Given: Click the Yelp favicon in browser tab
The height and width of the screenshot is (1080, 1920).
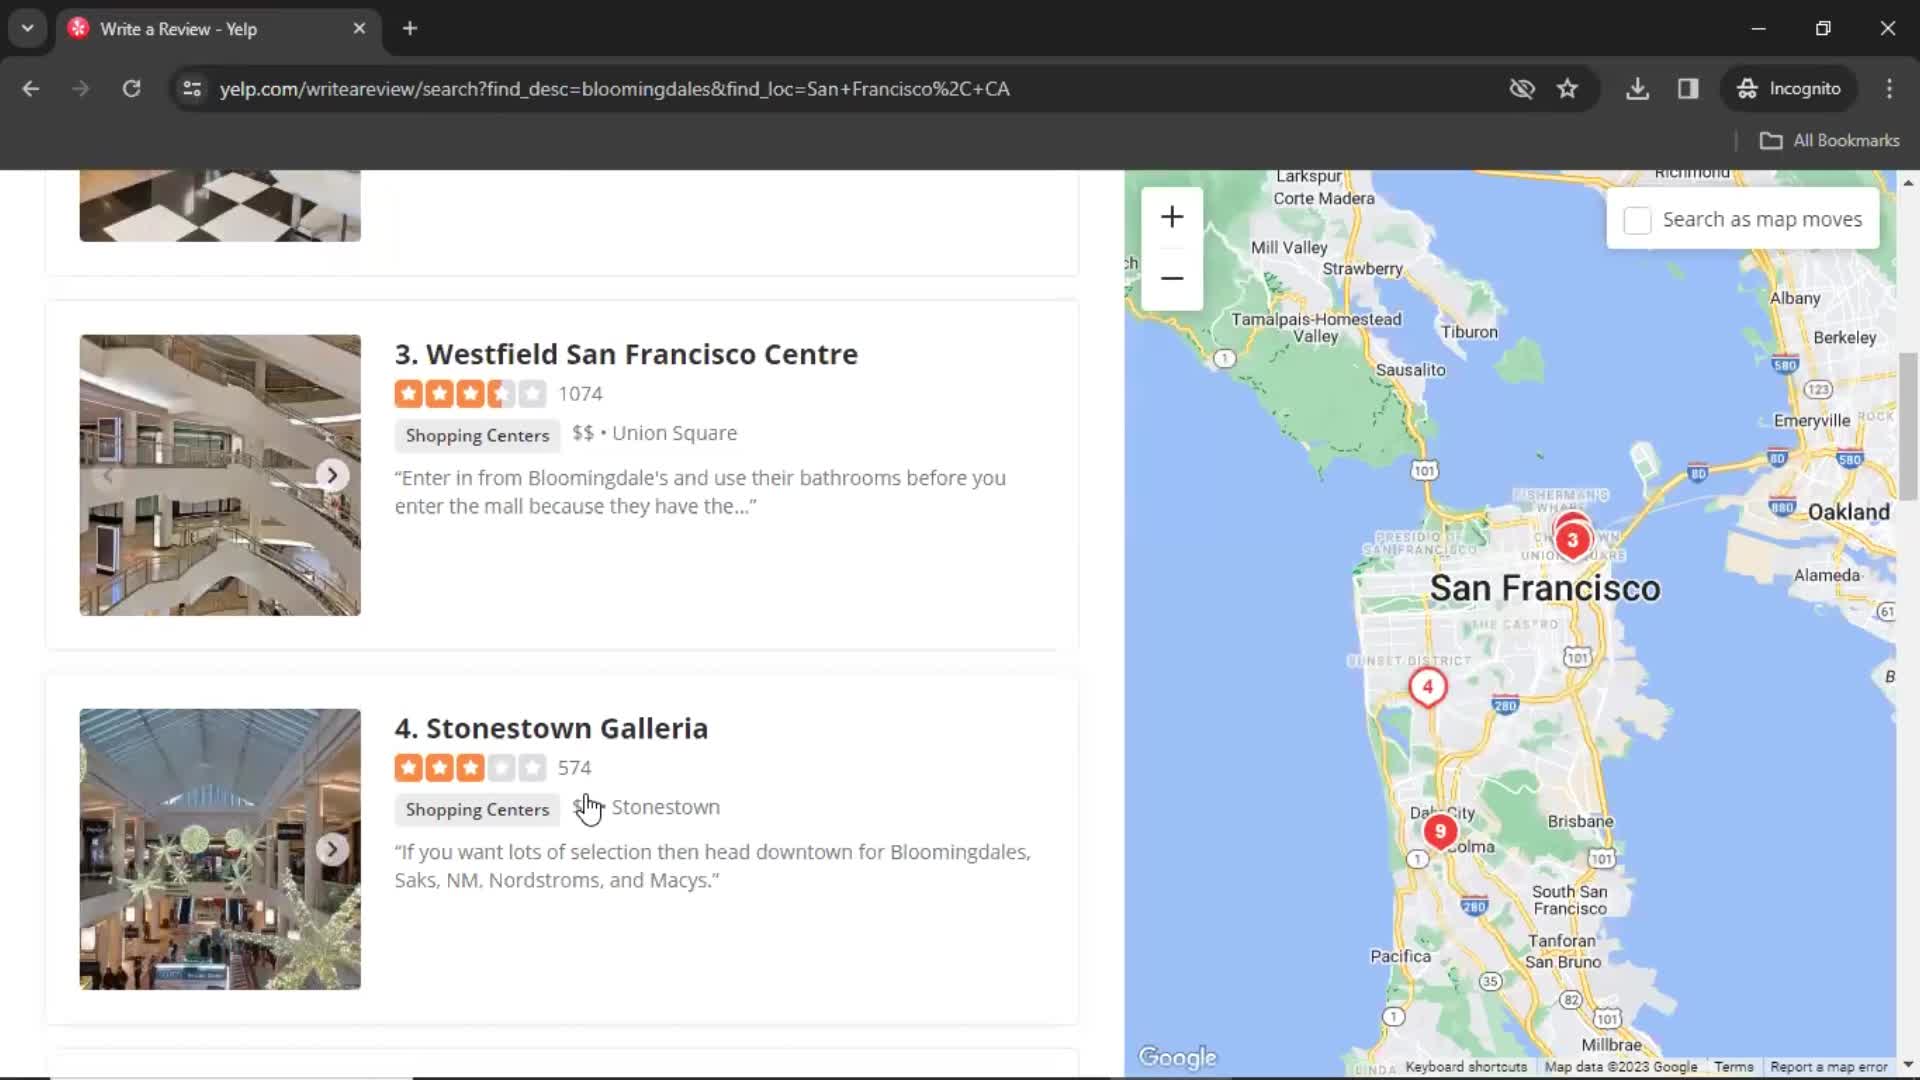Looking at the screenshot, I should pyautogui.click(x=79, y=28).
